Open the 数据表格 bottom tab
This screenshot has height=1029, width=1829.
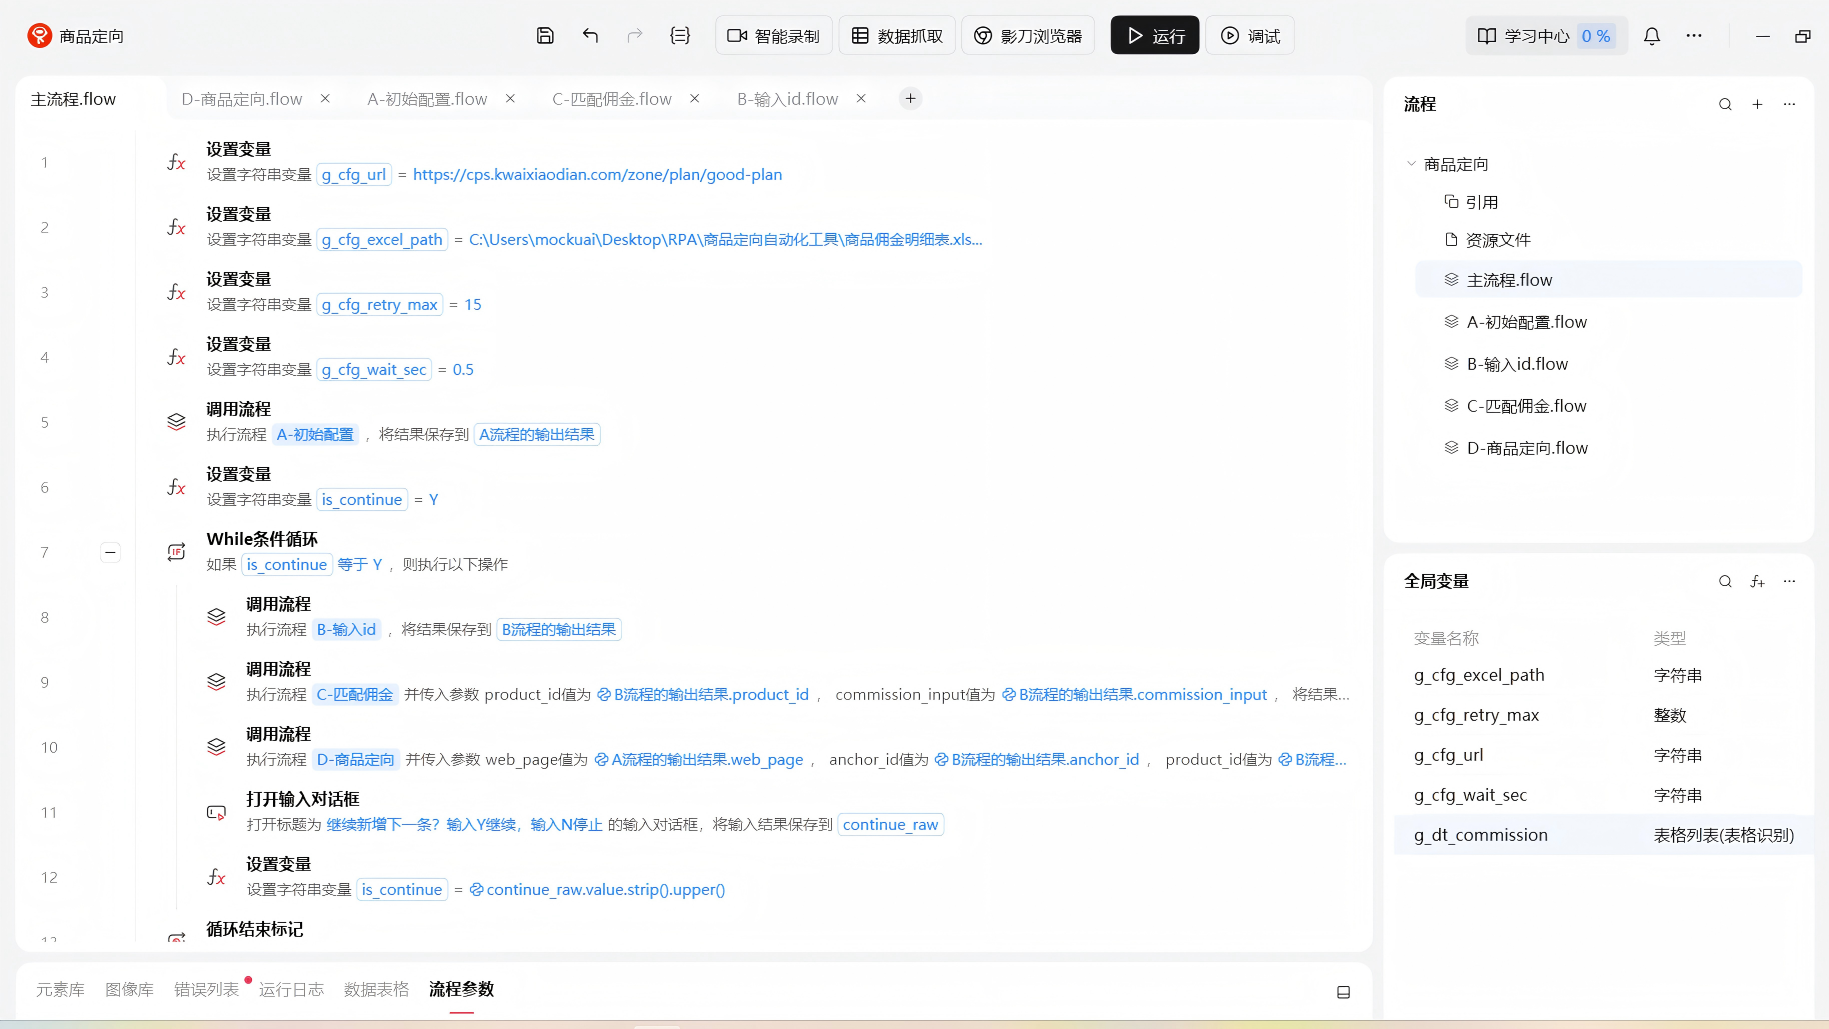click(376, 989)
